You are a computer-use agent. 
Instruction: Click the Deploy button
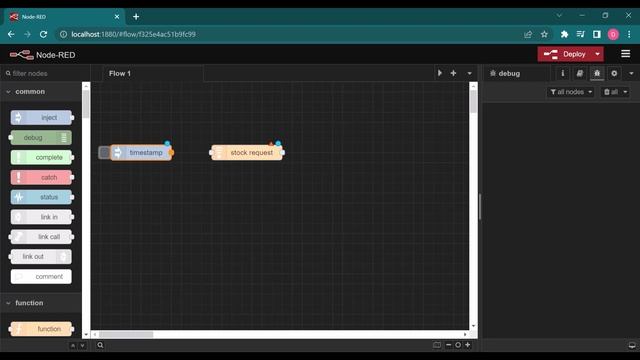[564, 54]
